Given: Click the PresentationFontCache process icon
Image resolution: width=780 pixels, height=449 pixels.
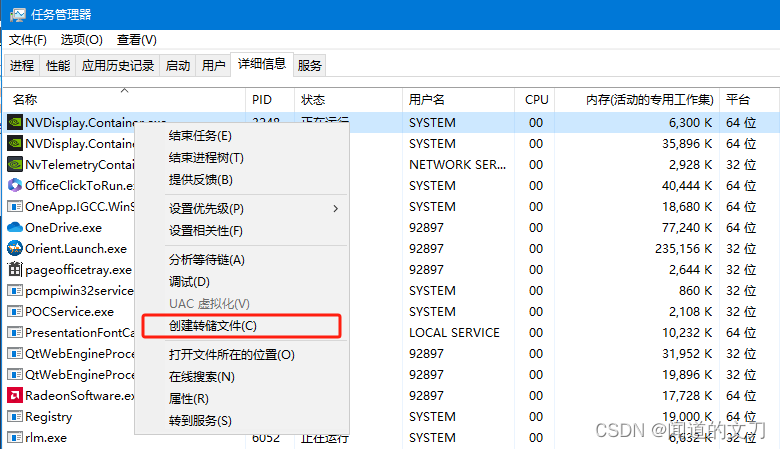Looking at the screenshot, I should 15,332.
